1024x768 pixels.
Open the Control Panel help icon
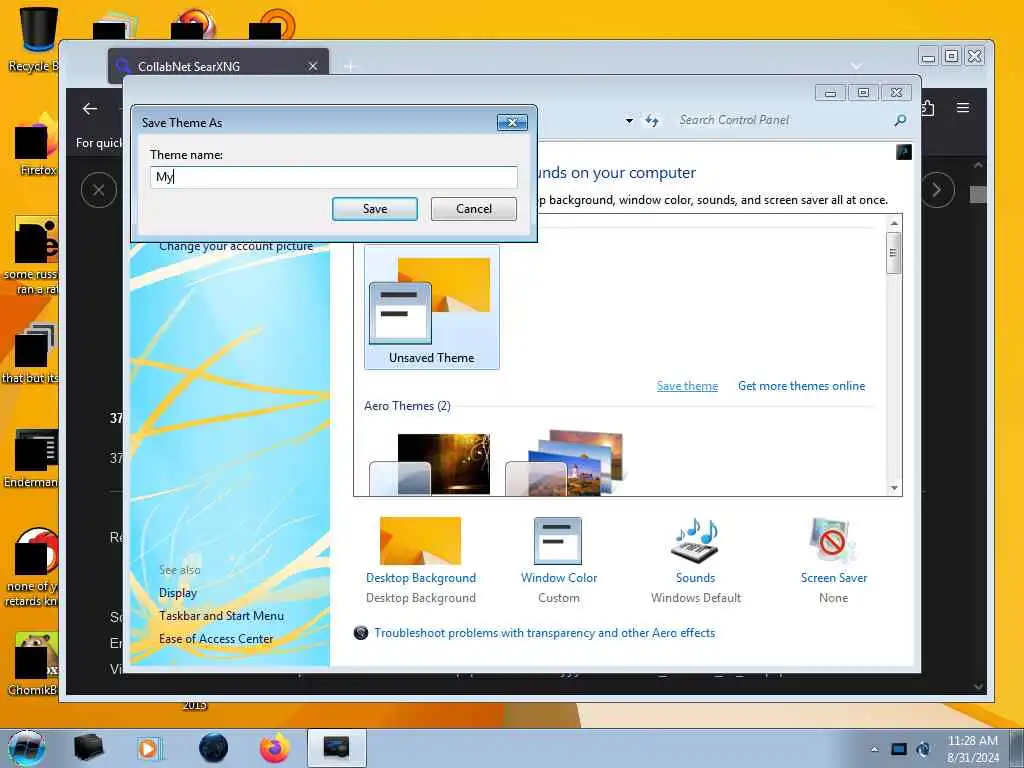[x=904, y=152]
